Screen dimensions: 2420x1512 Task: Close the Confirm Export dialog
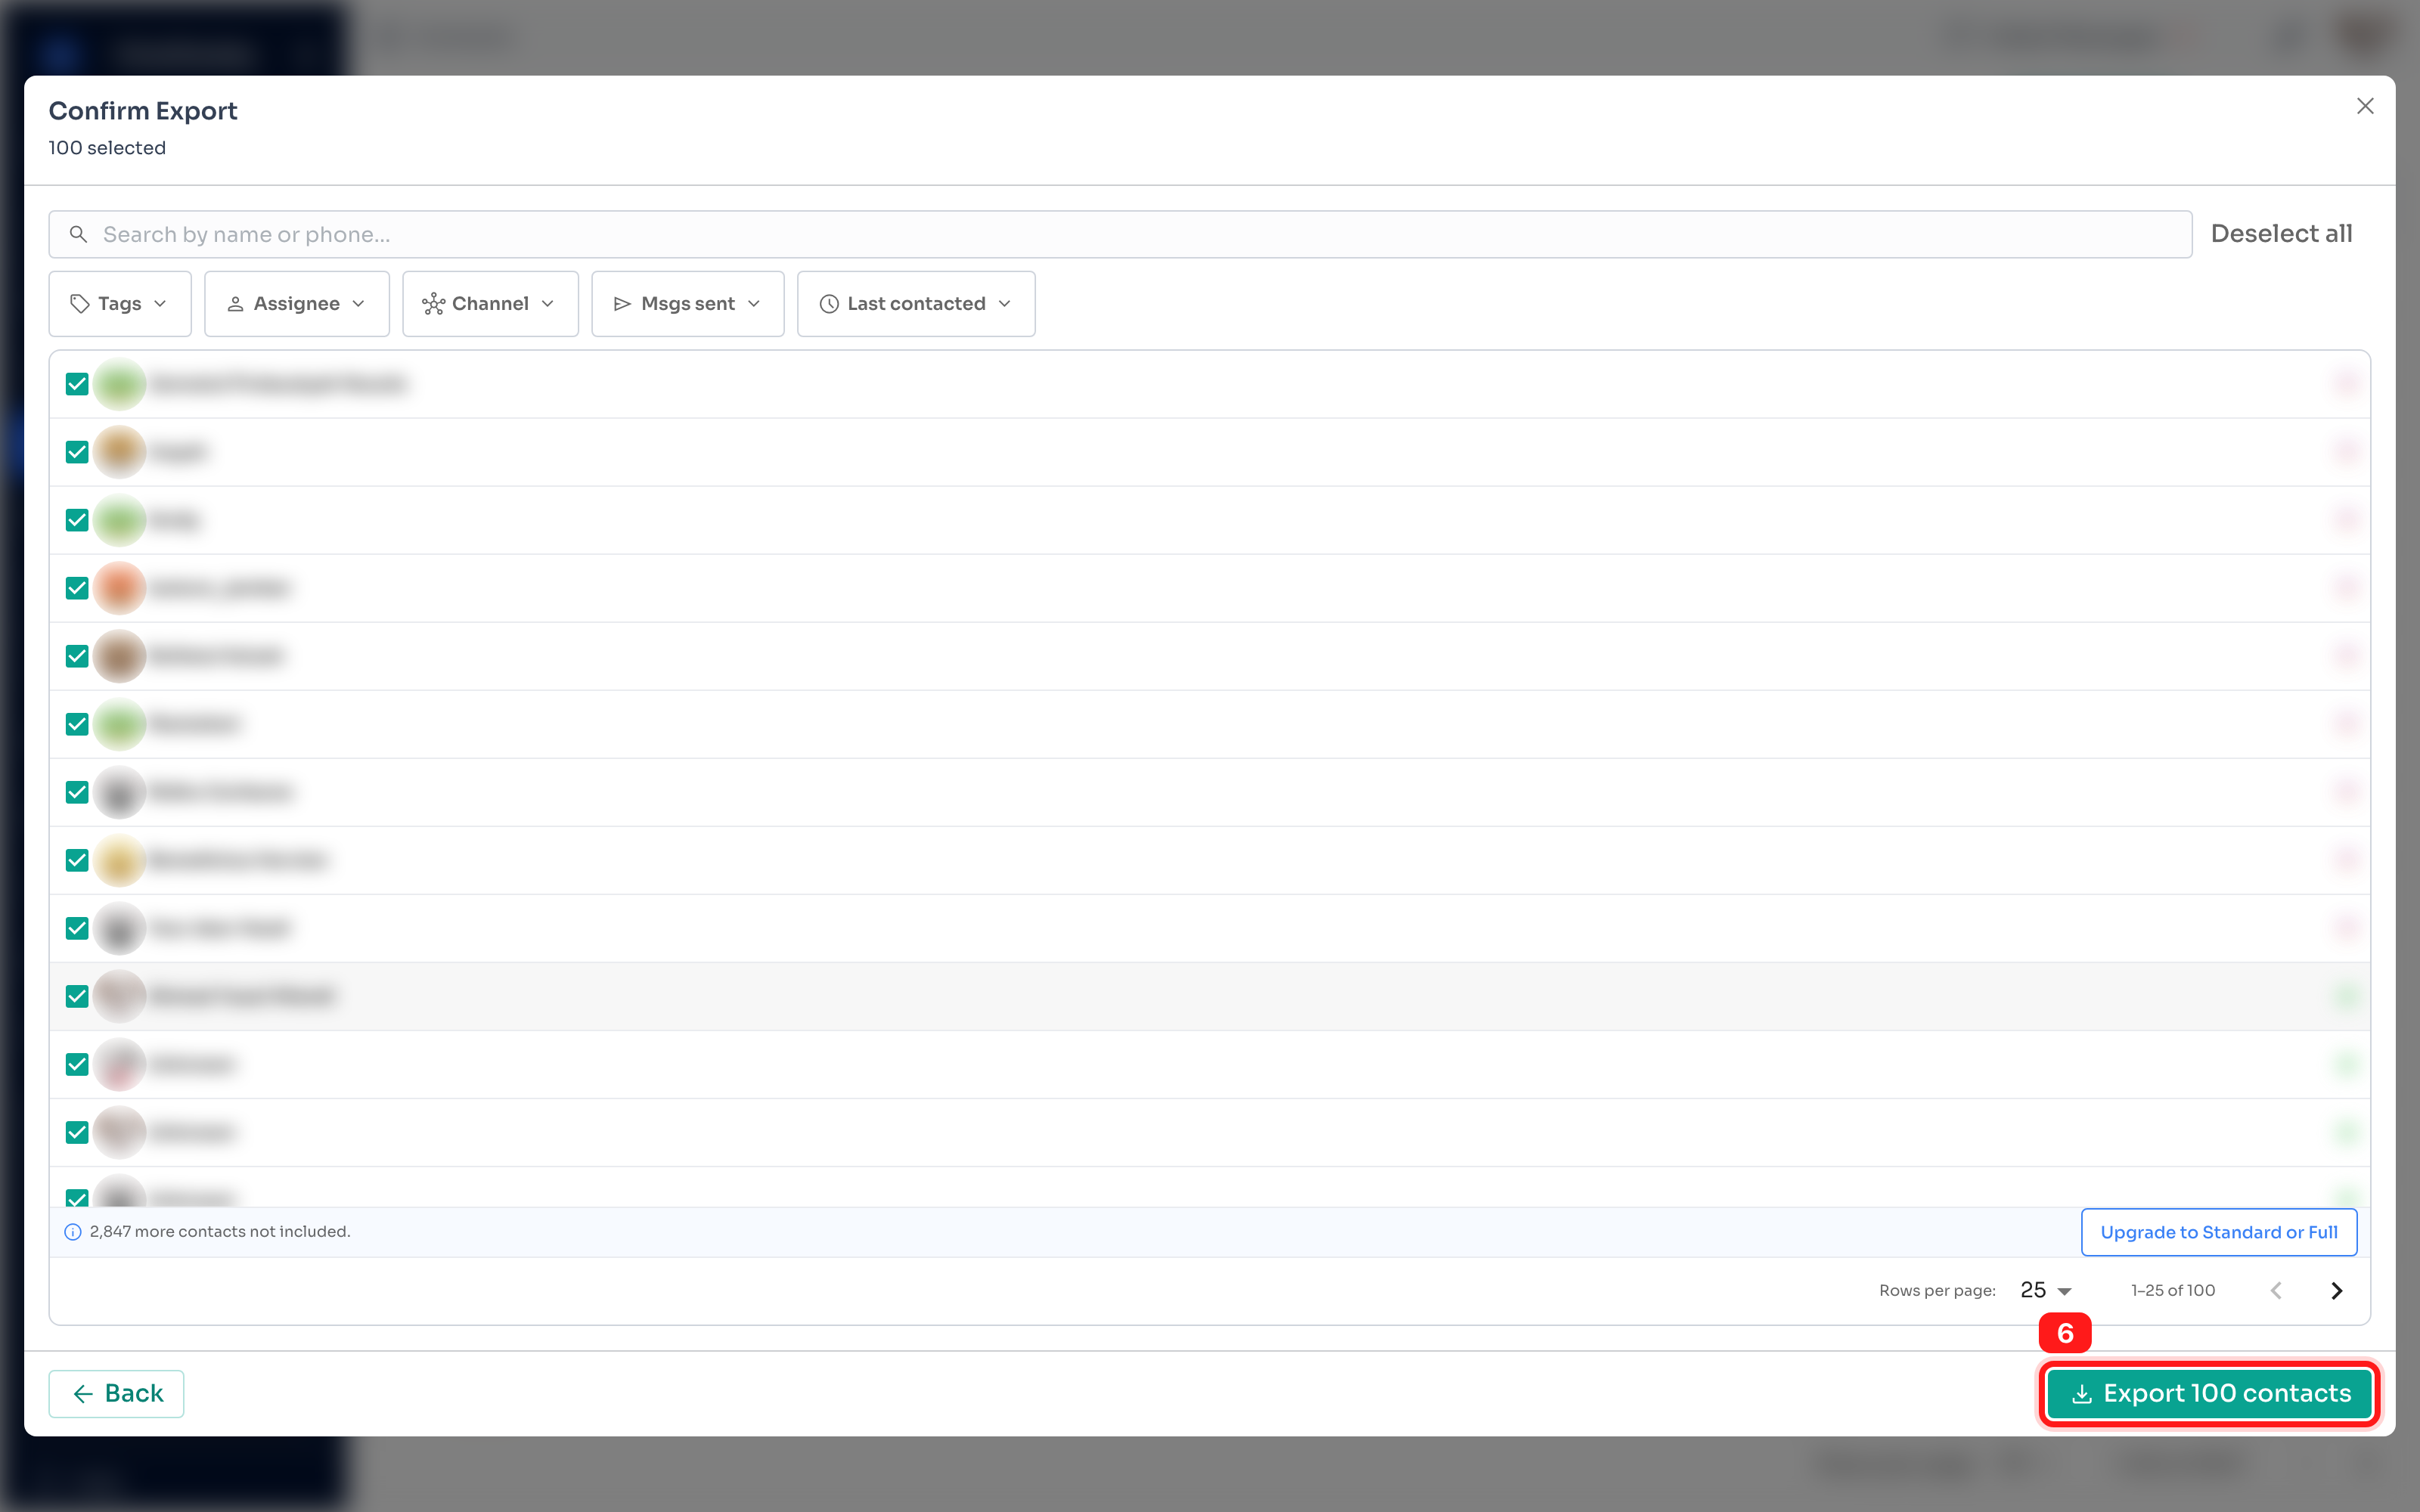point(2364,106)
